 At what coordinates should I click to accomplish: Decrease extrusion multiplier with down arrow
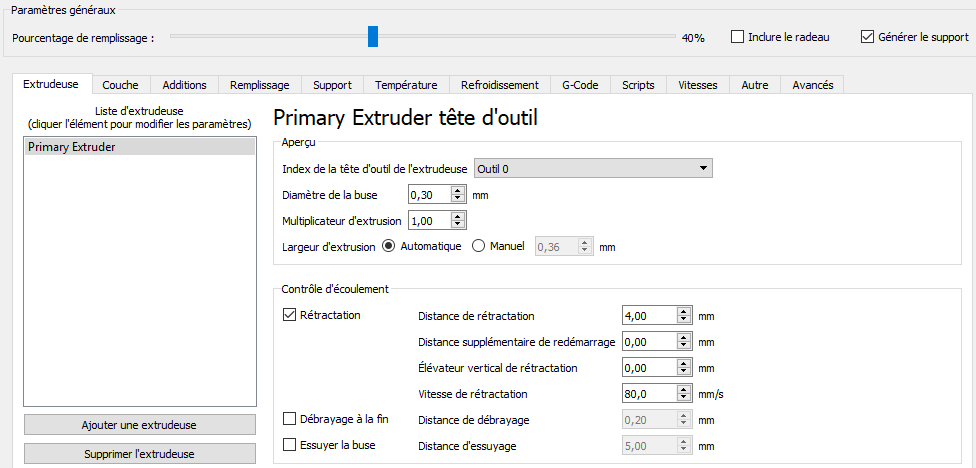(459, 225)
